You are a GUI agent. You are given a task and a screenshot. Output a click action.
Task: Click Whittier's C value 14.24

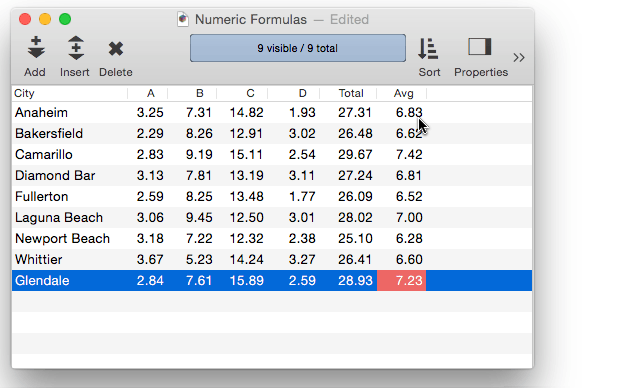[x=247, y=259]
